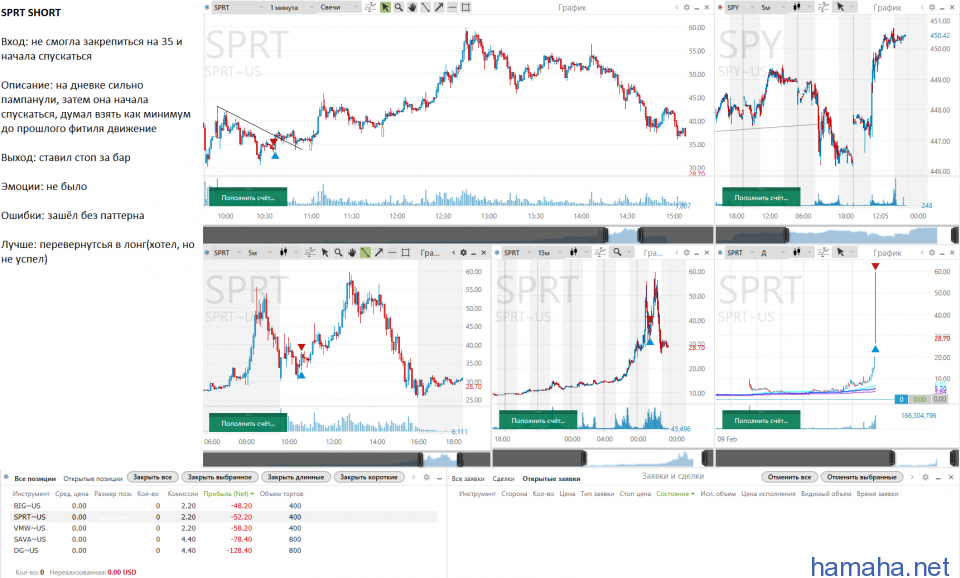
Task: Toggle link indicator dot of 1-minute SPRT chart
Action: [207, 7]
